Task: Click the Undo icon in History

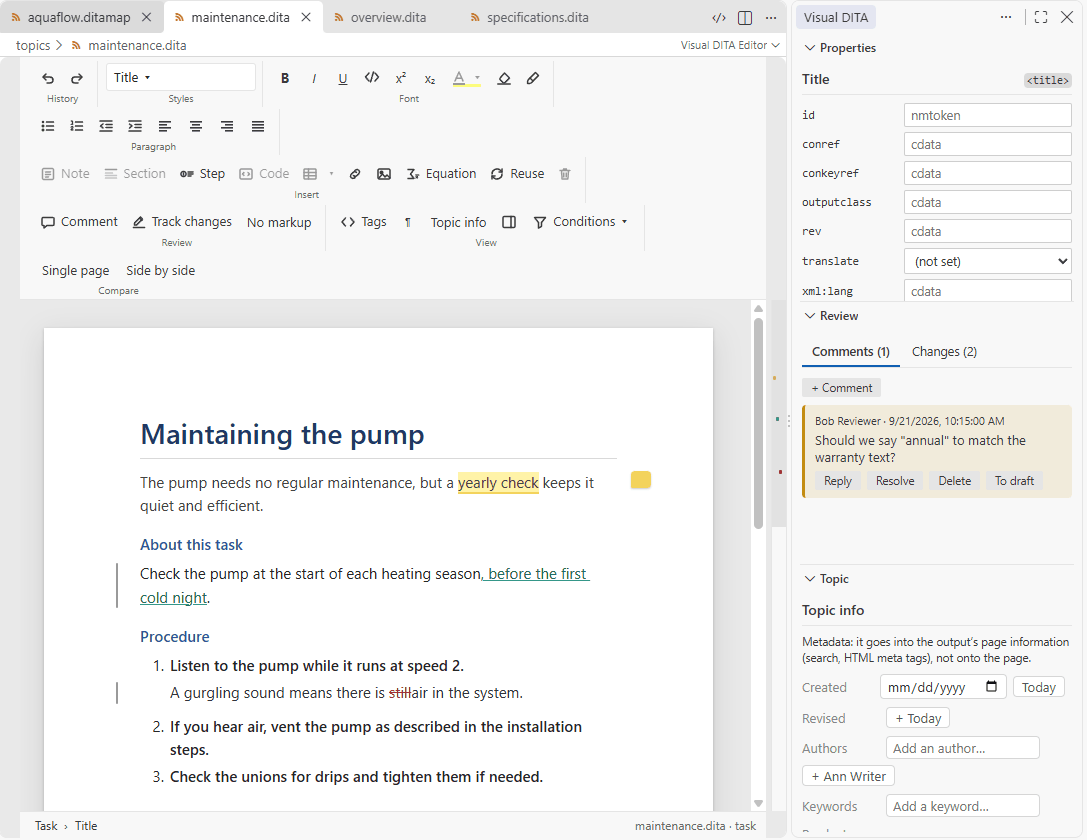Action: pos(48,78)
